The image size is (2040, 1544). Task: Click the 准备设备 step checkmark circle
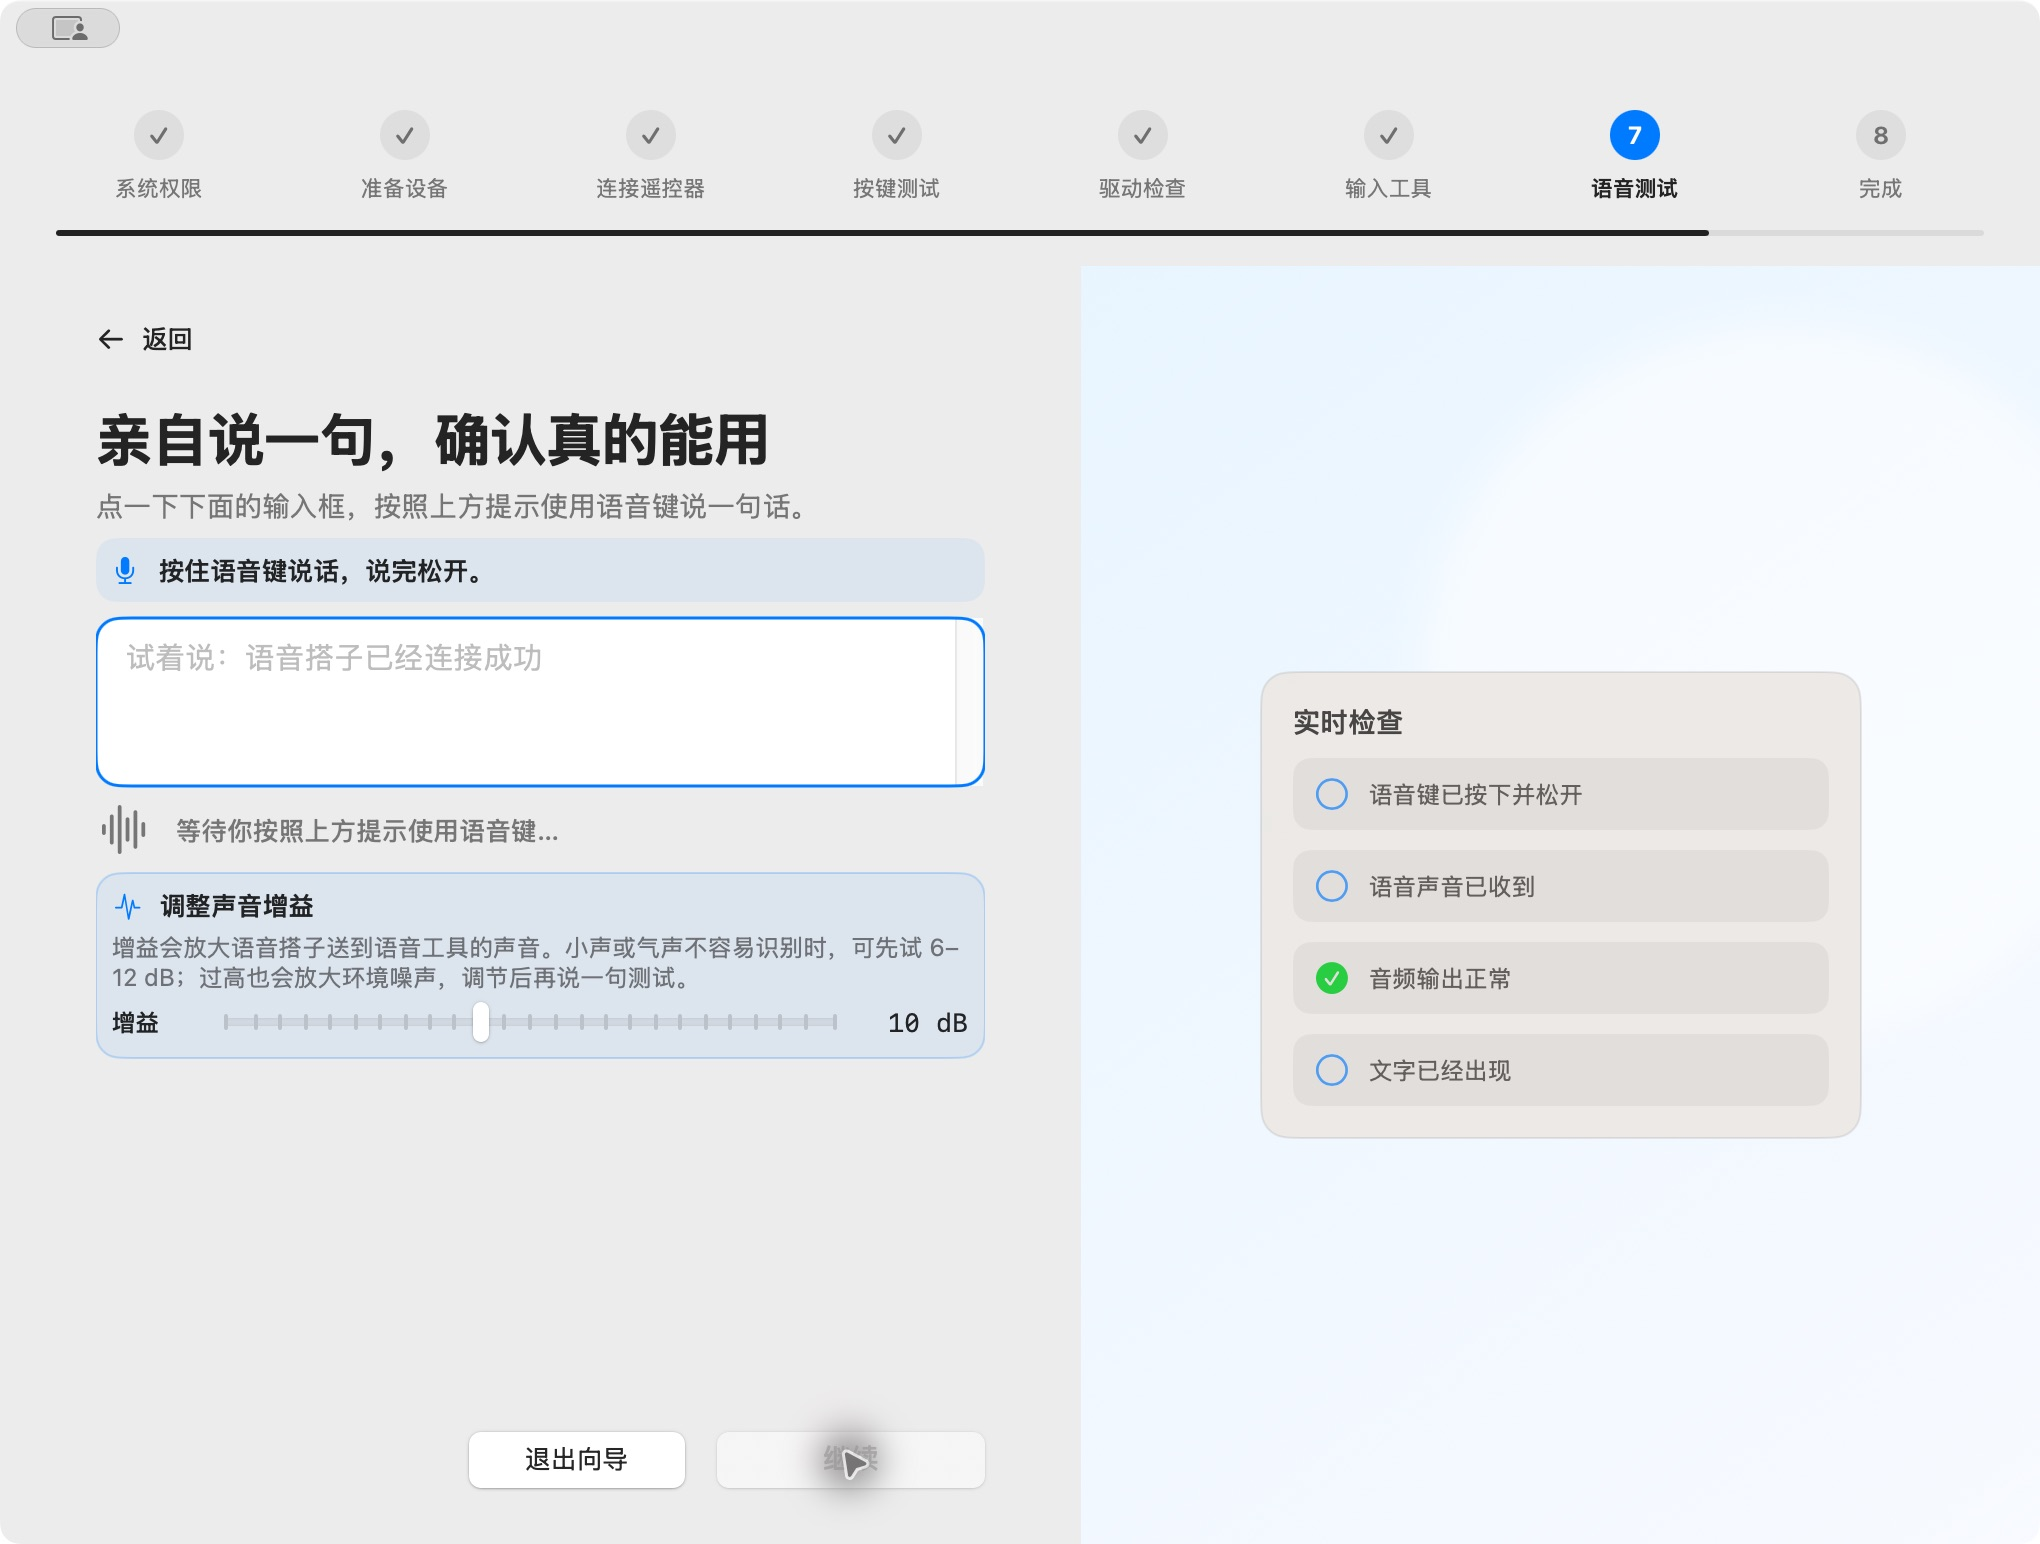(x=405, y=135)
